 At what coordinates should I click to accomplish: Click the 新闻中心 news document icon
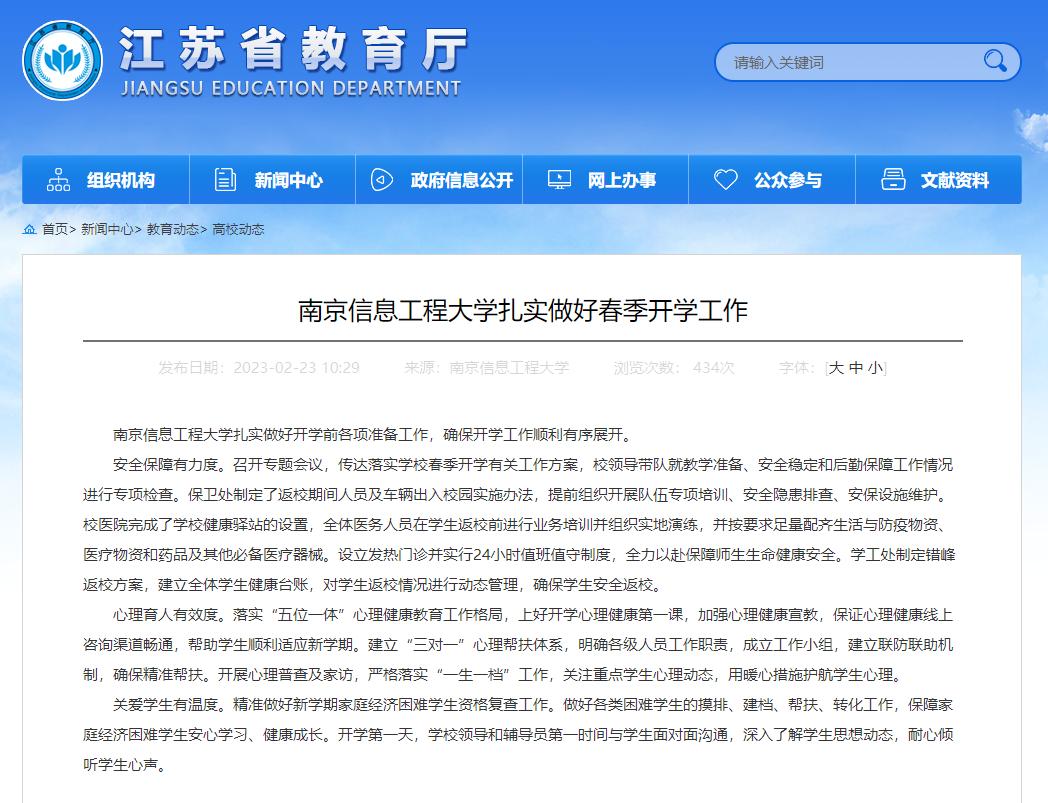(x=224, y=178)
